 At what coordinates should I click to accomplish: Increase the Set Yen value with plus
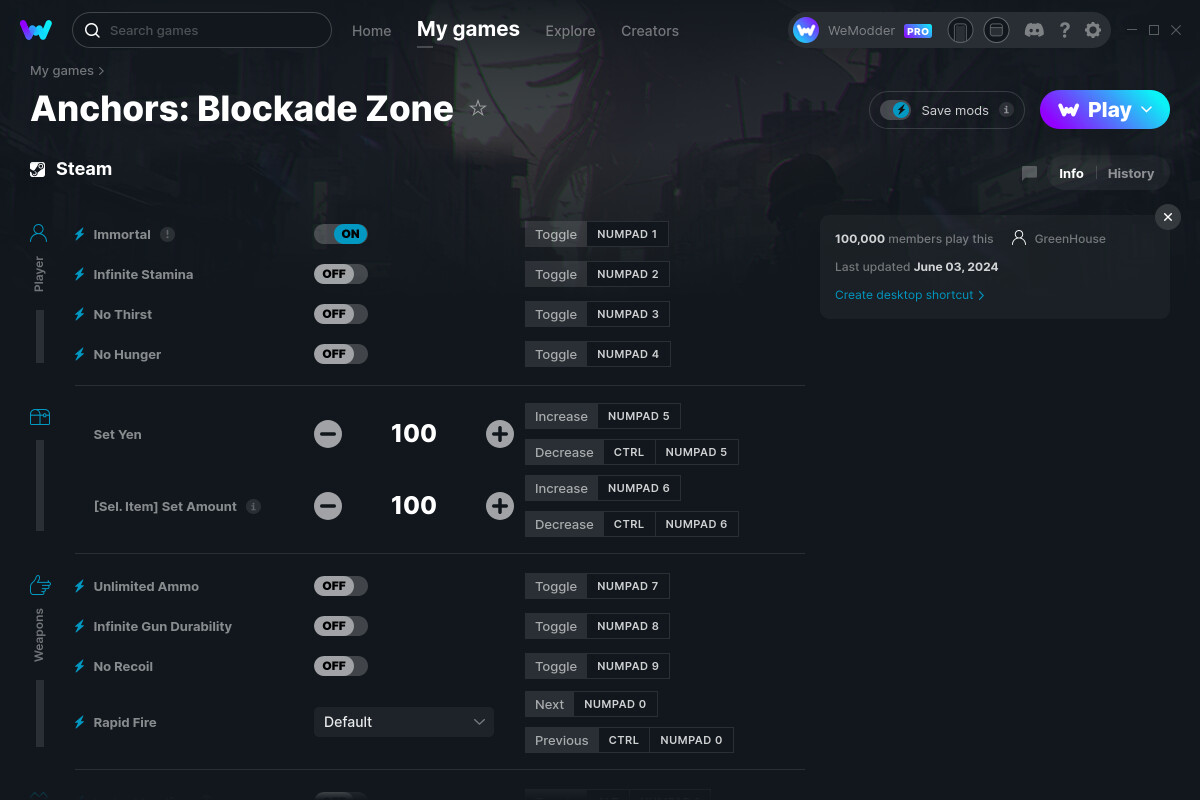pyautogui.click(x=499, y=434)
